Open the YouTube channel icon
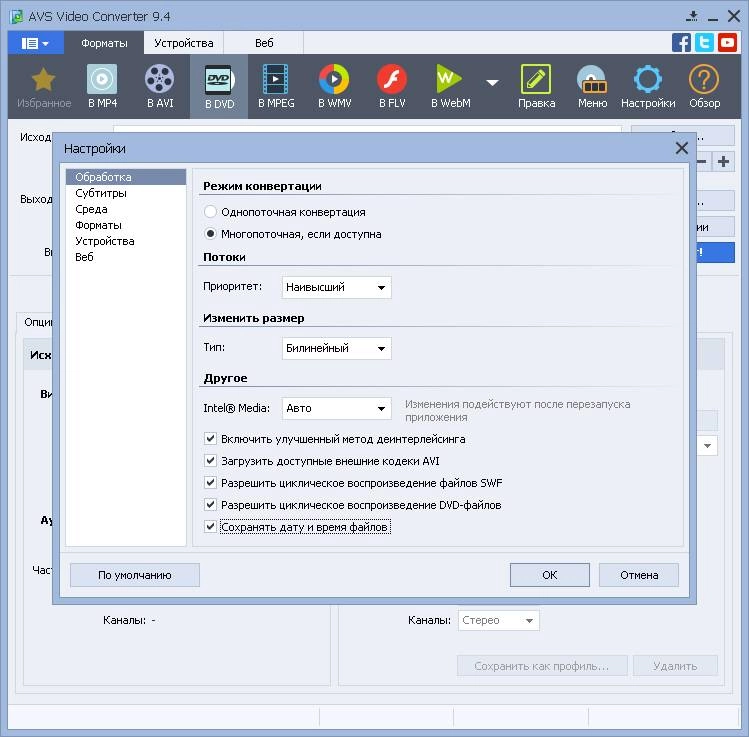 click(727, 43)
